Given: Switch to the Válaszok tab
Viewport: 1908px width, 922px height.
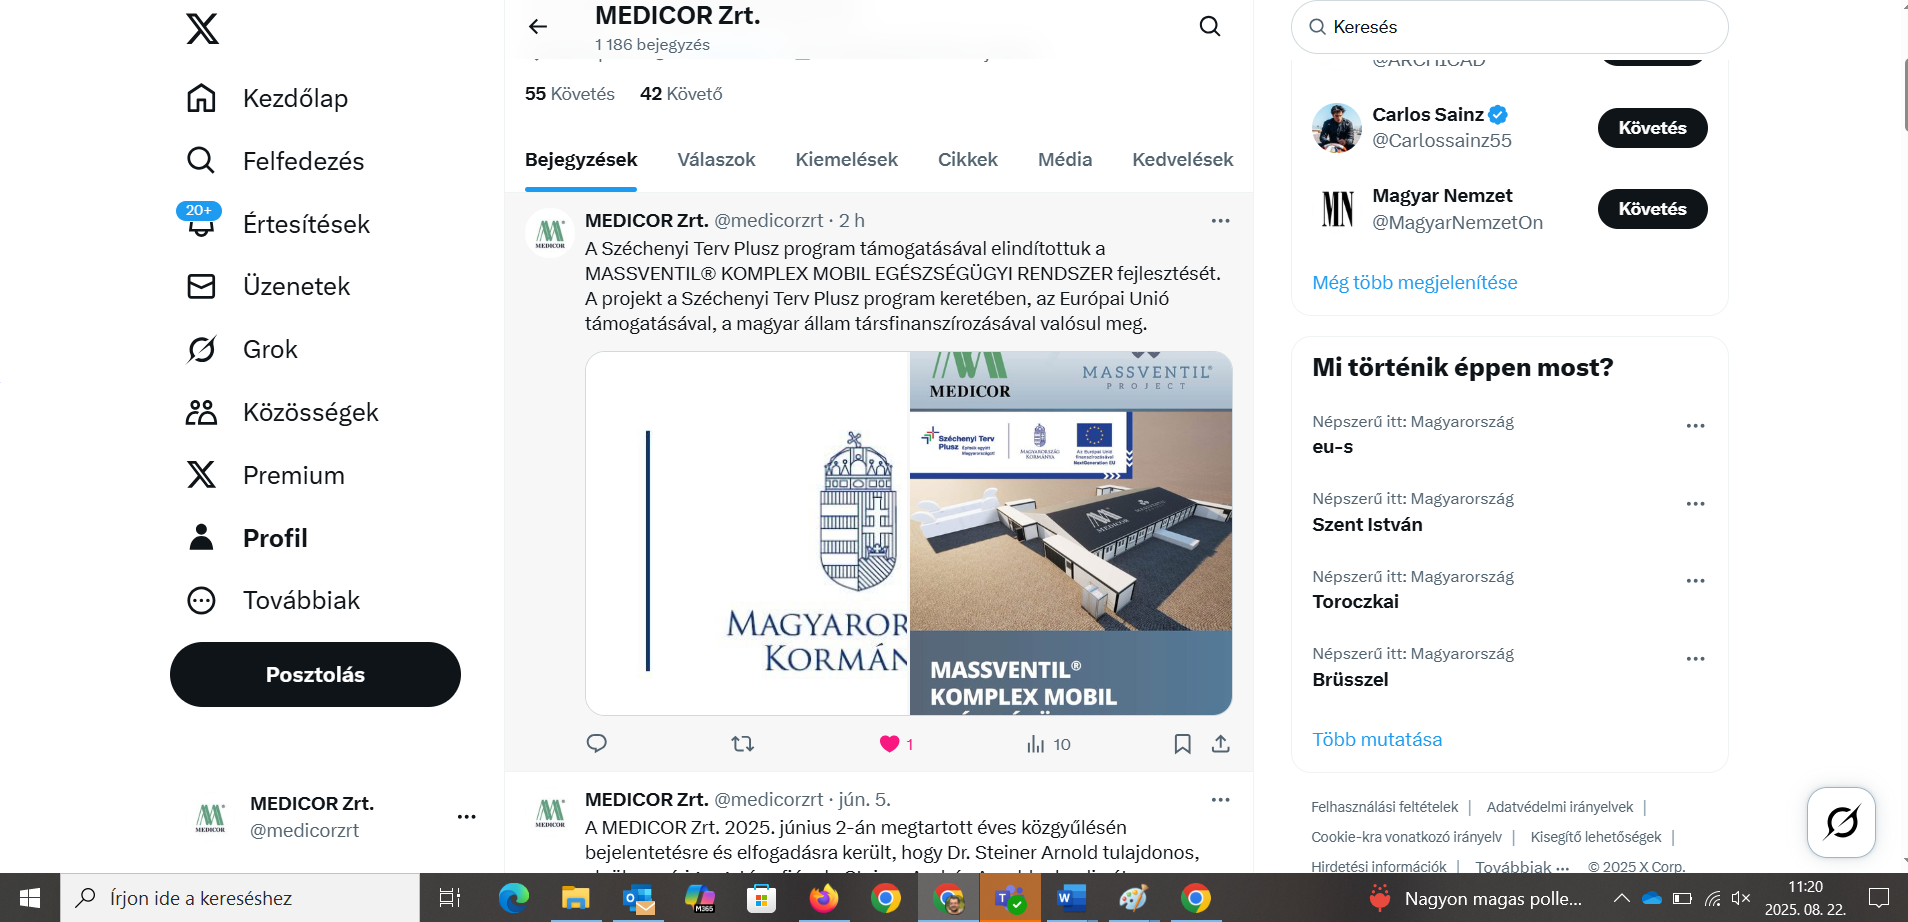Looking at the screenshot, I should [x=716, y=160].
